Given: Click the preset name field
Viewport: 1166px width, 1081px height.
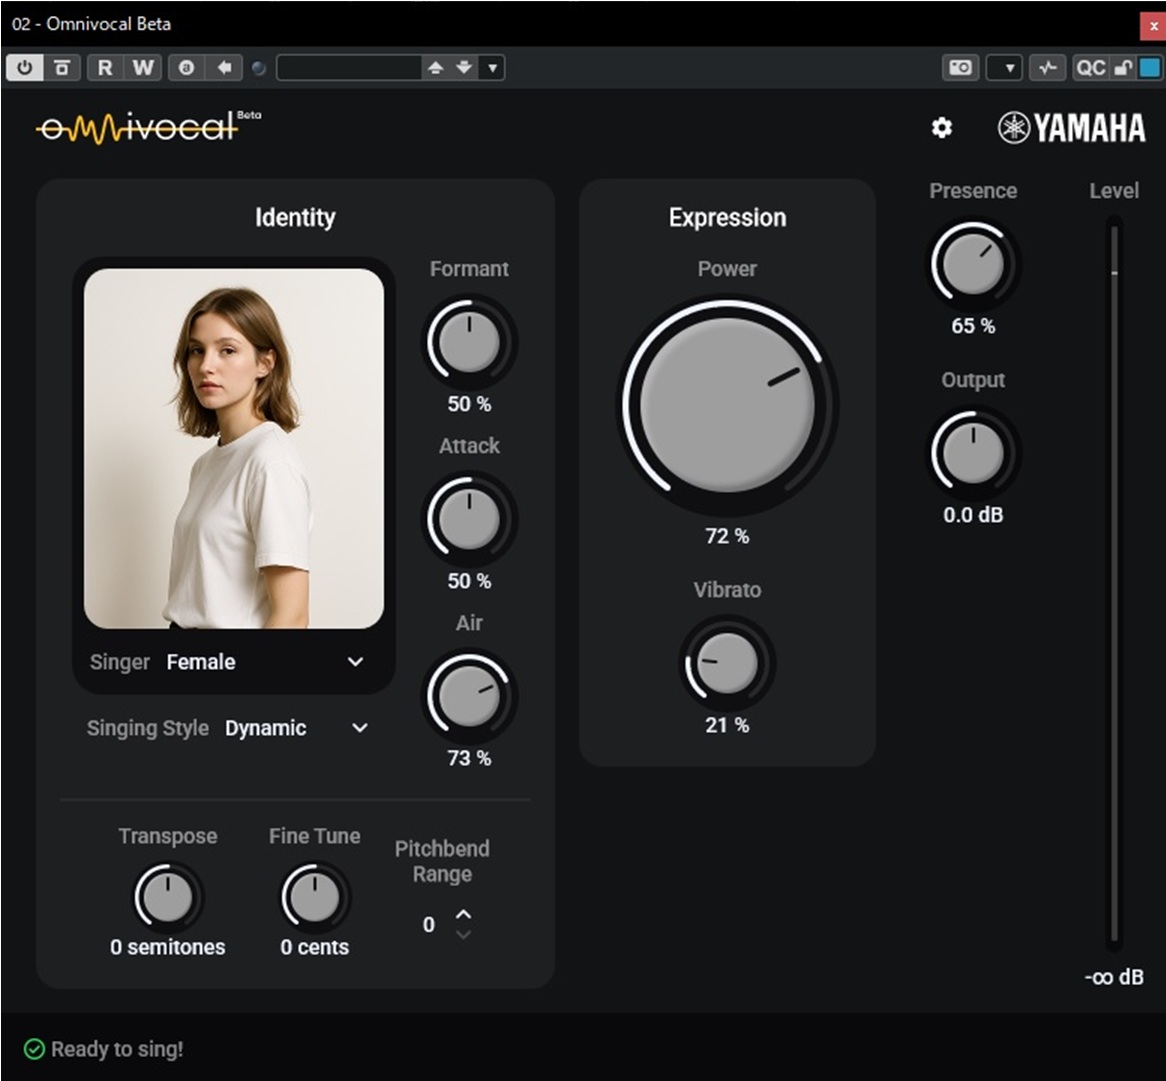Looking at the screenshot, I should point(348,68).
